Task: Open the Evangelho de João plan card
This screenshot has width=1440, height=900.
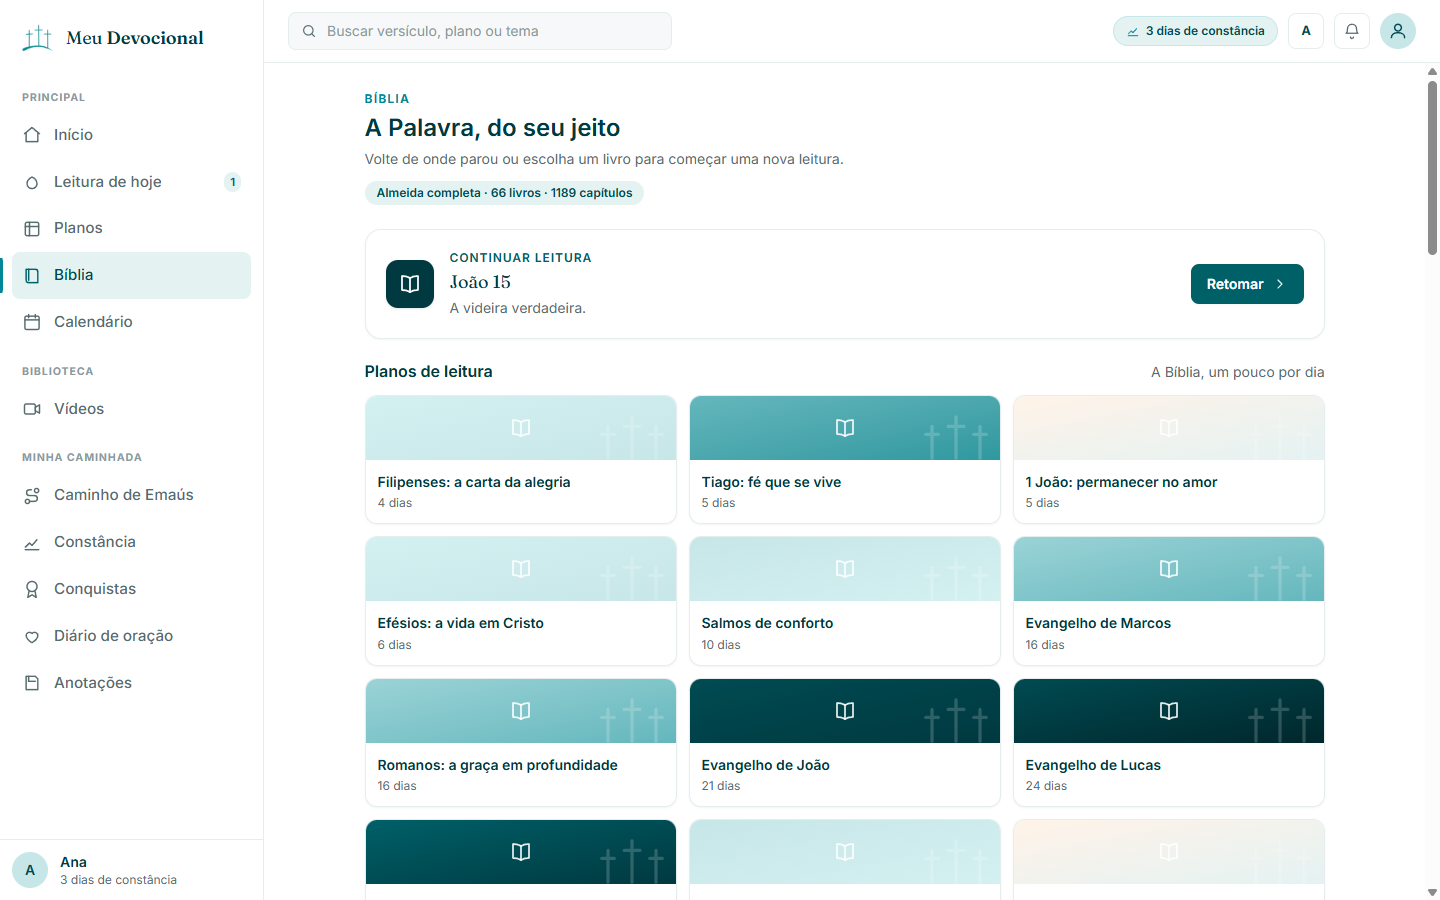Action: coord(845,742)
